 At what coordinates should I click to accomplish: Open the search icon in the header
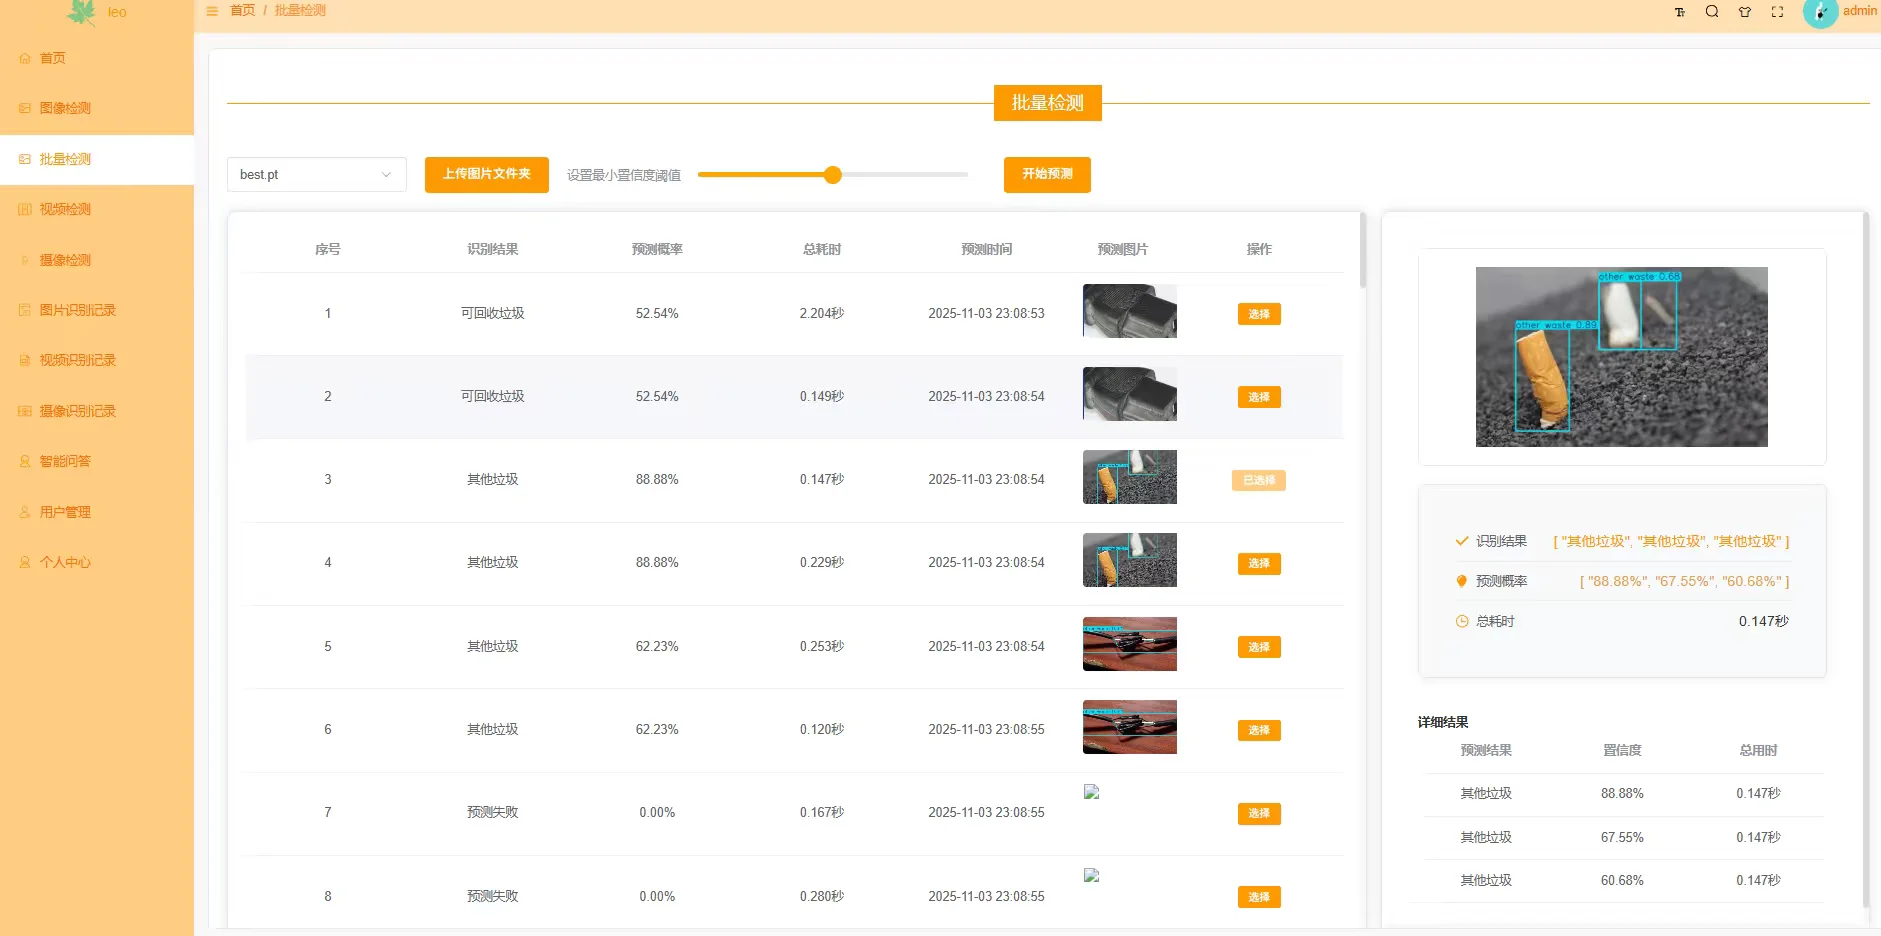point(1712,11)
